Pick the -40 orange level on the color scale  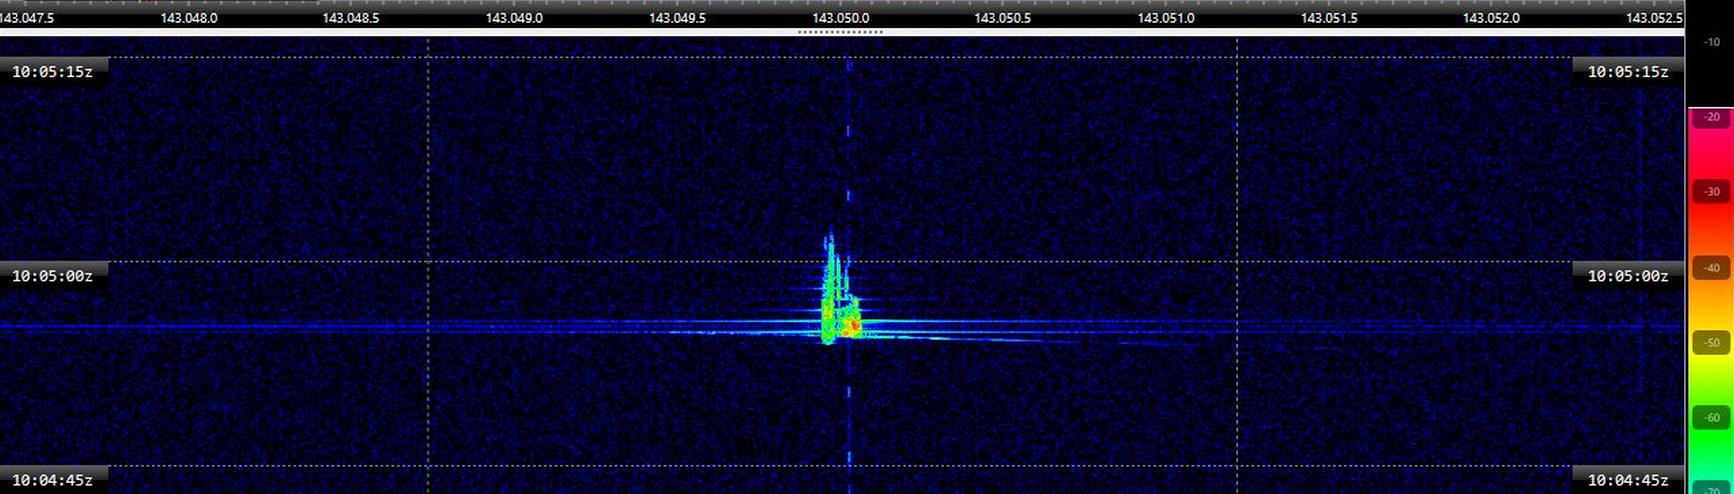[1711, 268]
